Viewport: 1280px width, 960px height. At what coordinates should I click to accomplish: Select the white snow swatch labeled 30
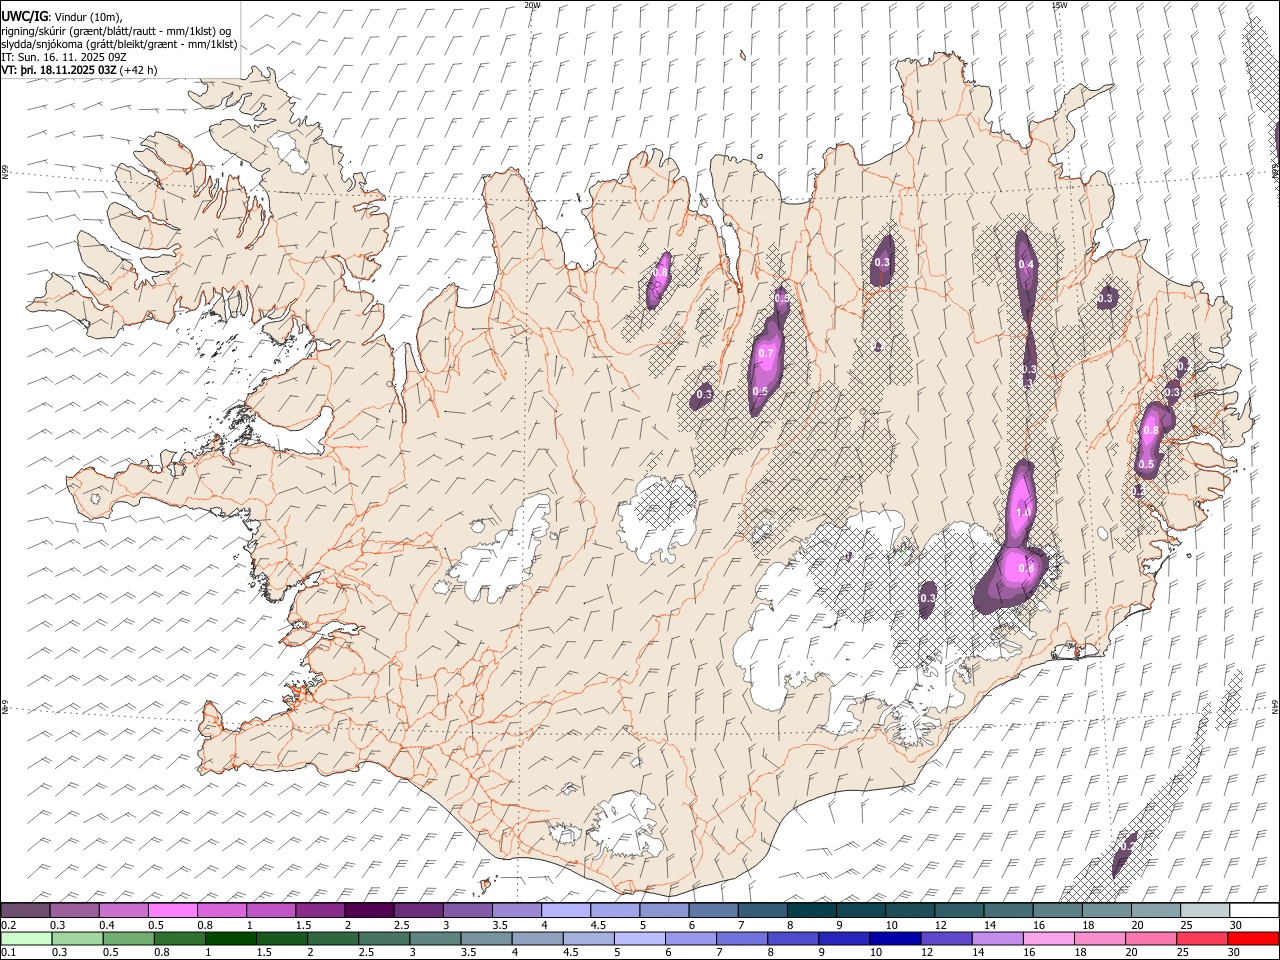coord(1254,910)
